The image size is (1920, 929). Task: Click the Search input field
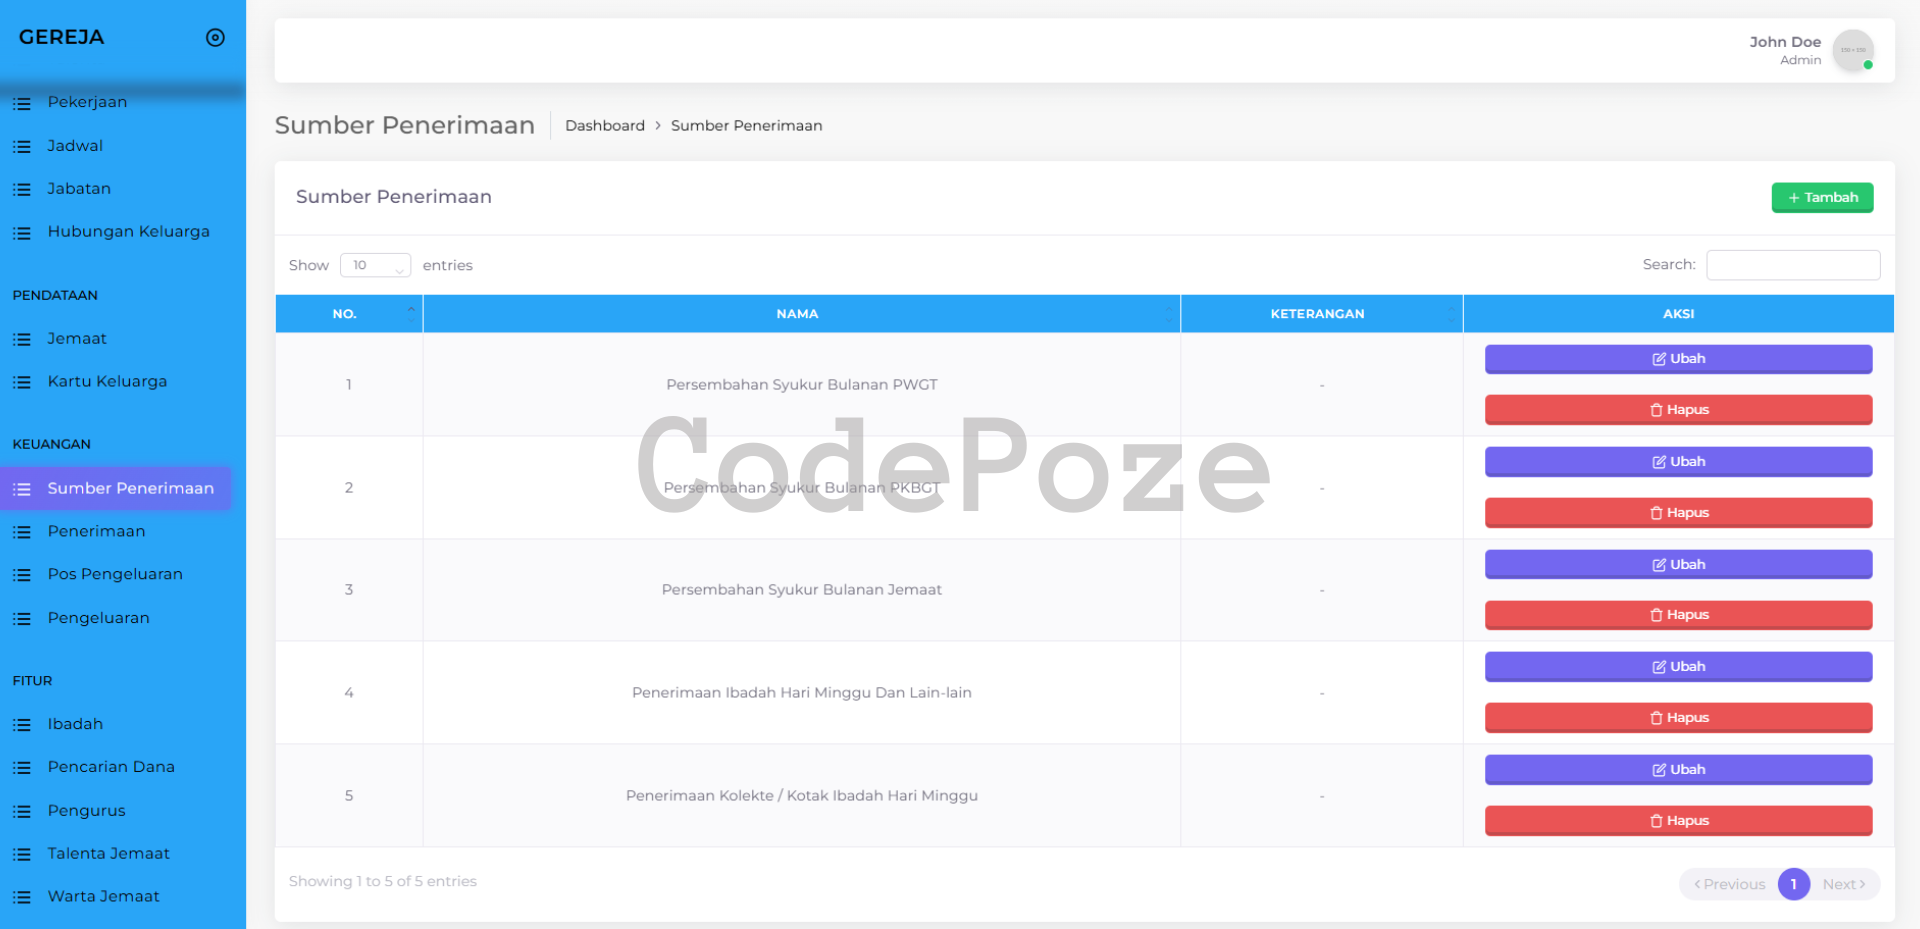click(1792, 265)
